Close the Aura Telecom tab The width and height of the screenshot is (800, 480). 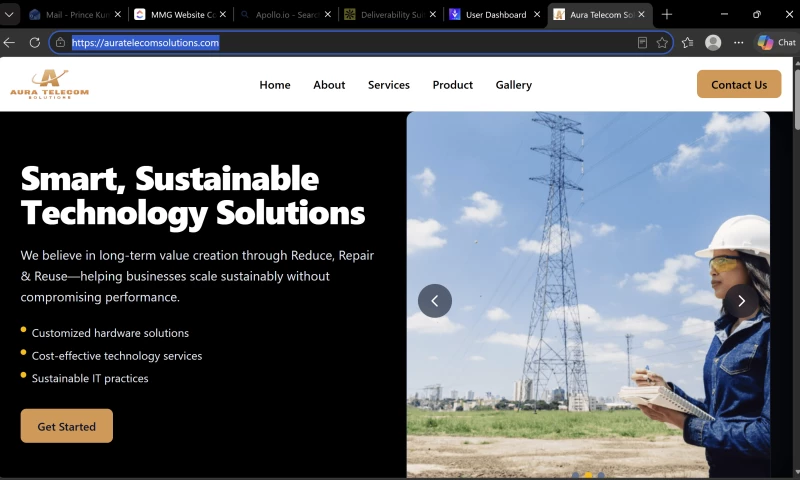642,14
